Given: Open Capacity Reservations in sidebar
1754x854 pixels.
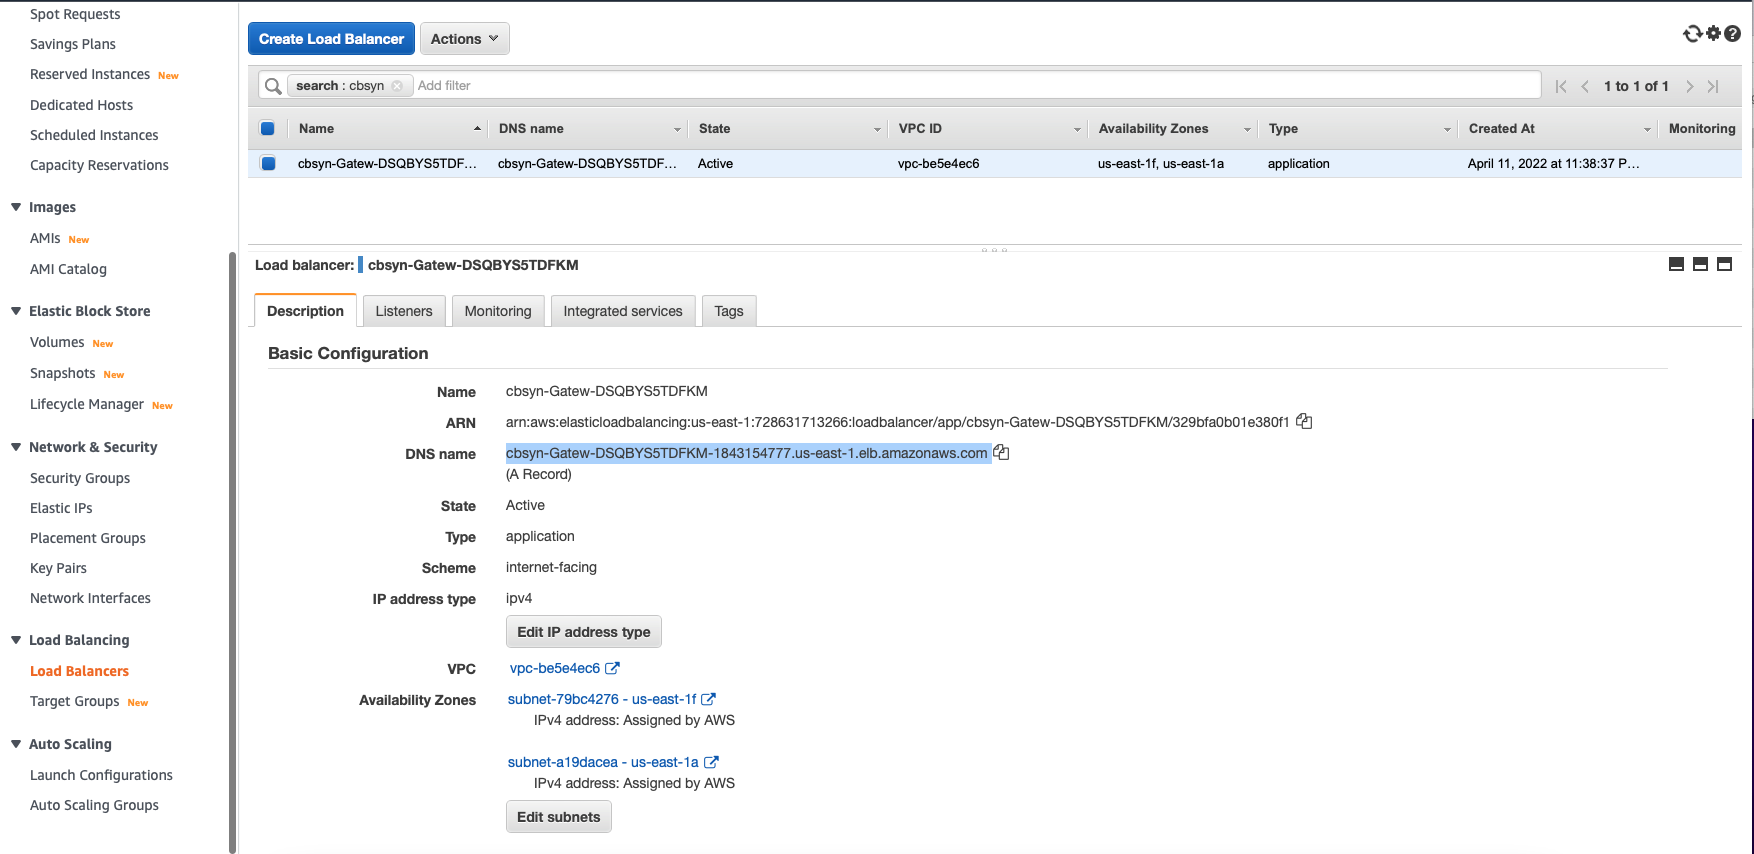Looking at the screenshot, I should [x=99, y=165].
